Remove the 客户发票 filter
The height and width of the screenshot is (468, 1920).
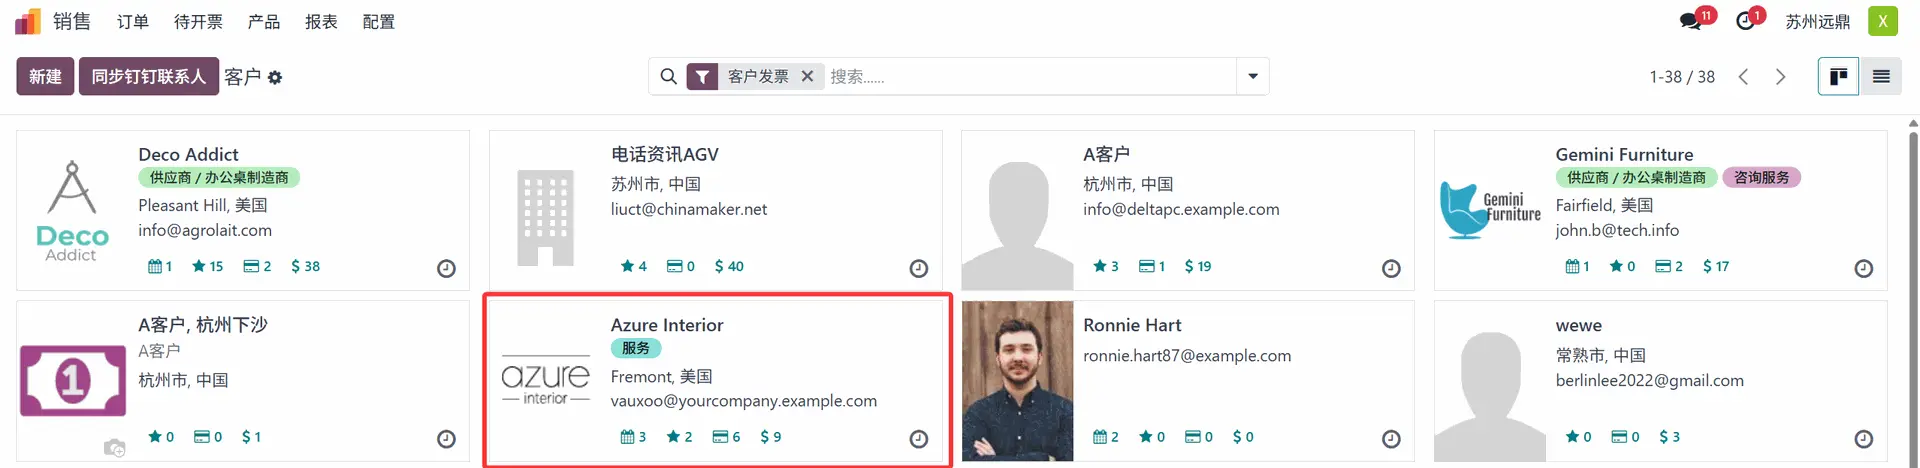(x=807, y=76)
